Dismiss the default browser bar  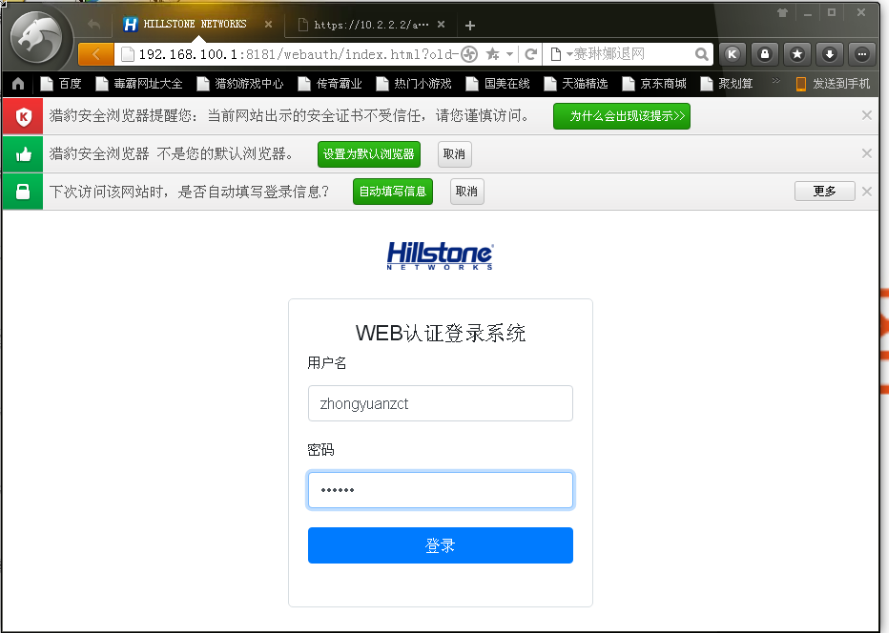(866, 153)
